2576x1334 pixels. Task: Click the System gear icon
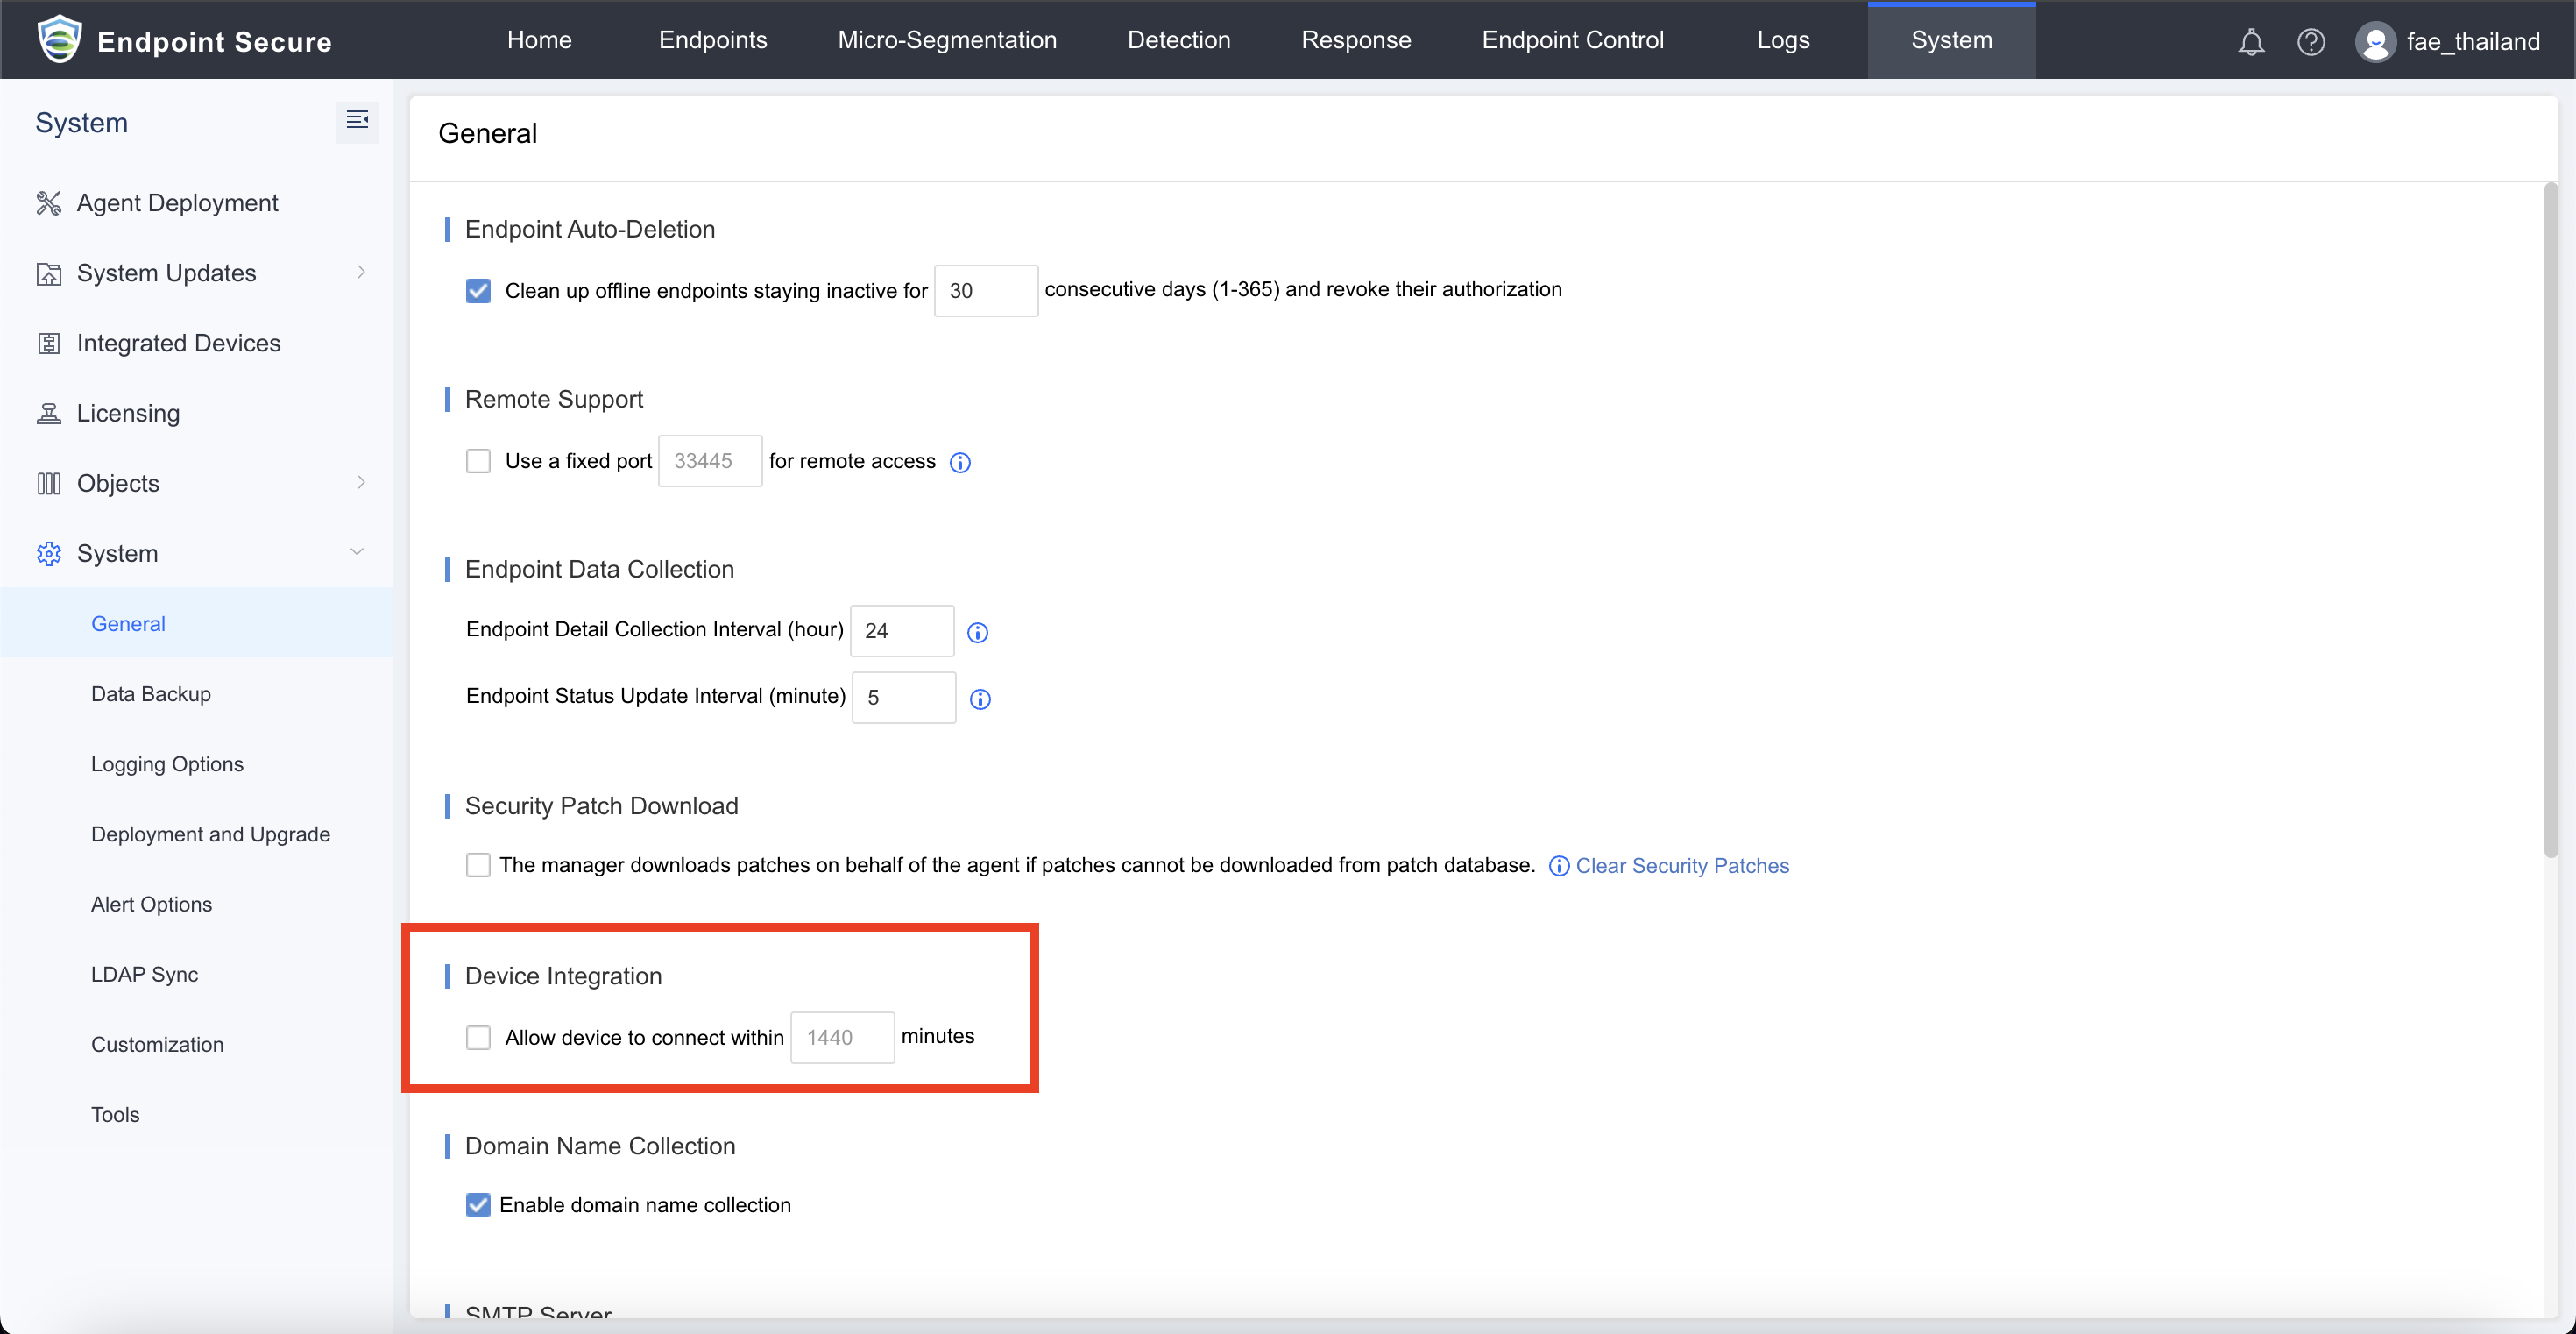(49, 553)
